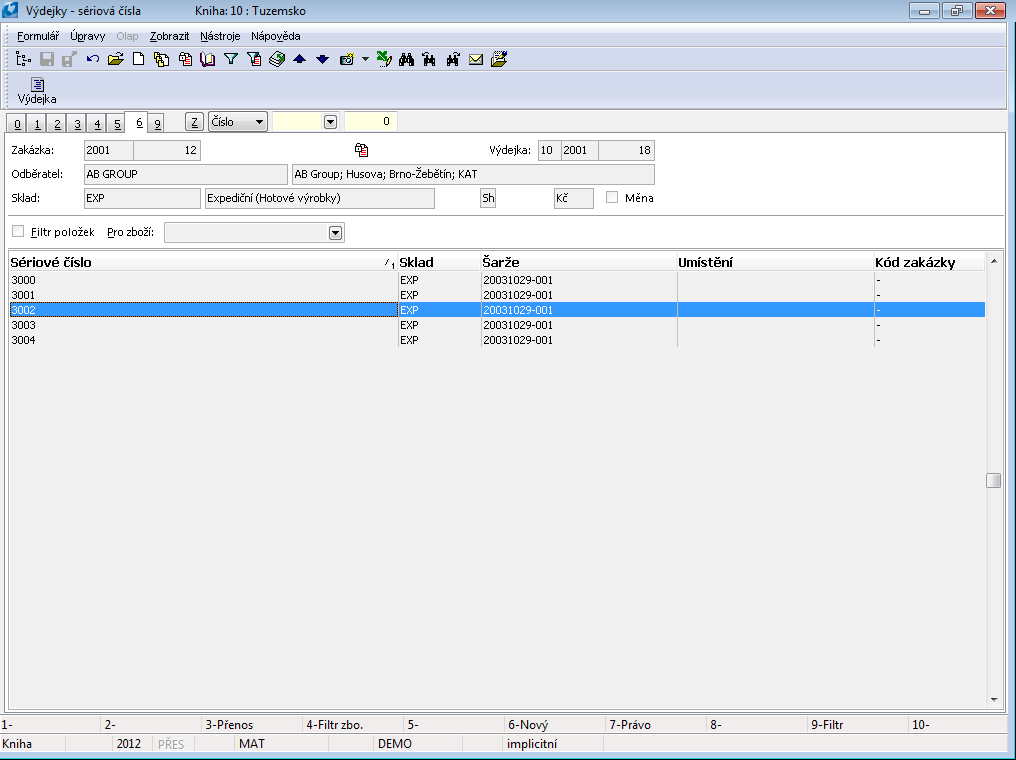Click the blank new document icon
Screen dimensions: 1016x760
(x=139, y=59)
